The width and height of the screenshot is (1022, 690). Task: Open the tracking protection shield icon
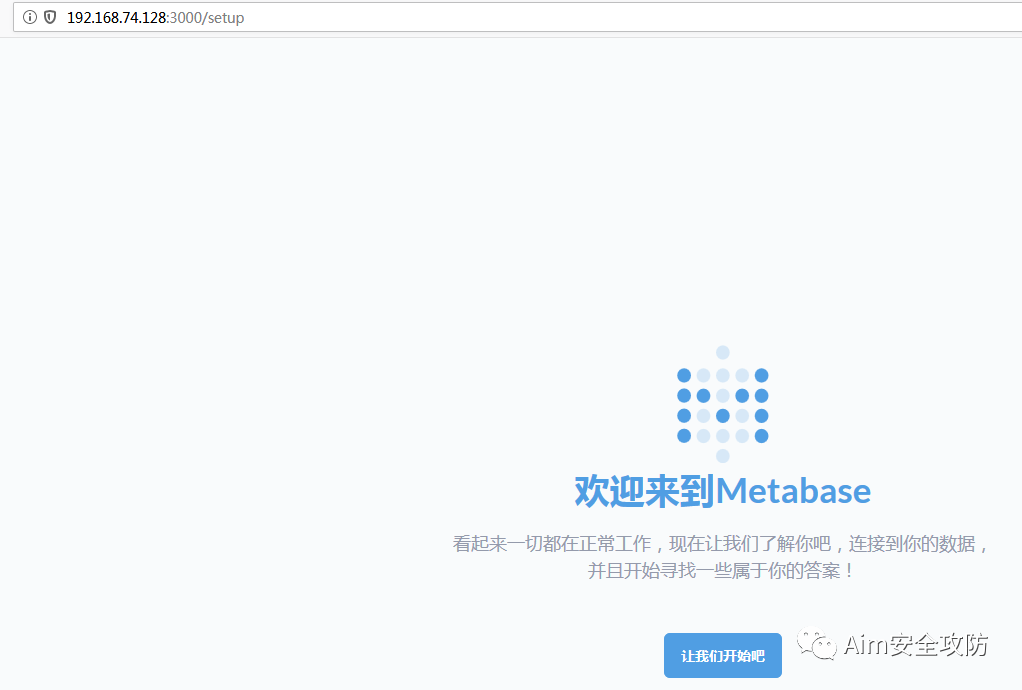tap(50, 17)
